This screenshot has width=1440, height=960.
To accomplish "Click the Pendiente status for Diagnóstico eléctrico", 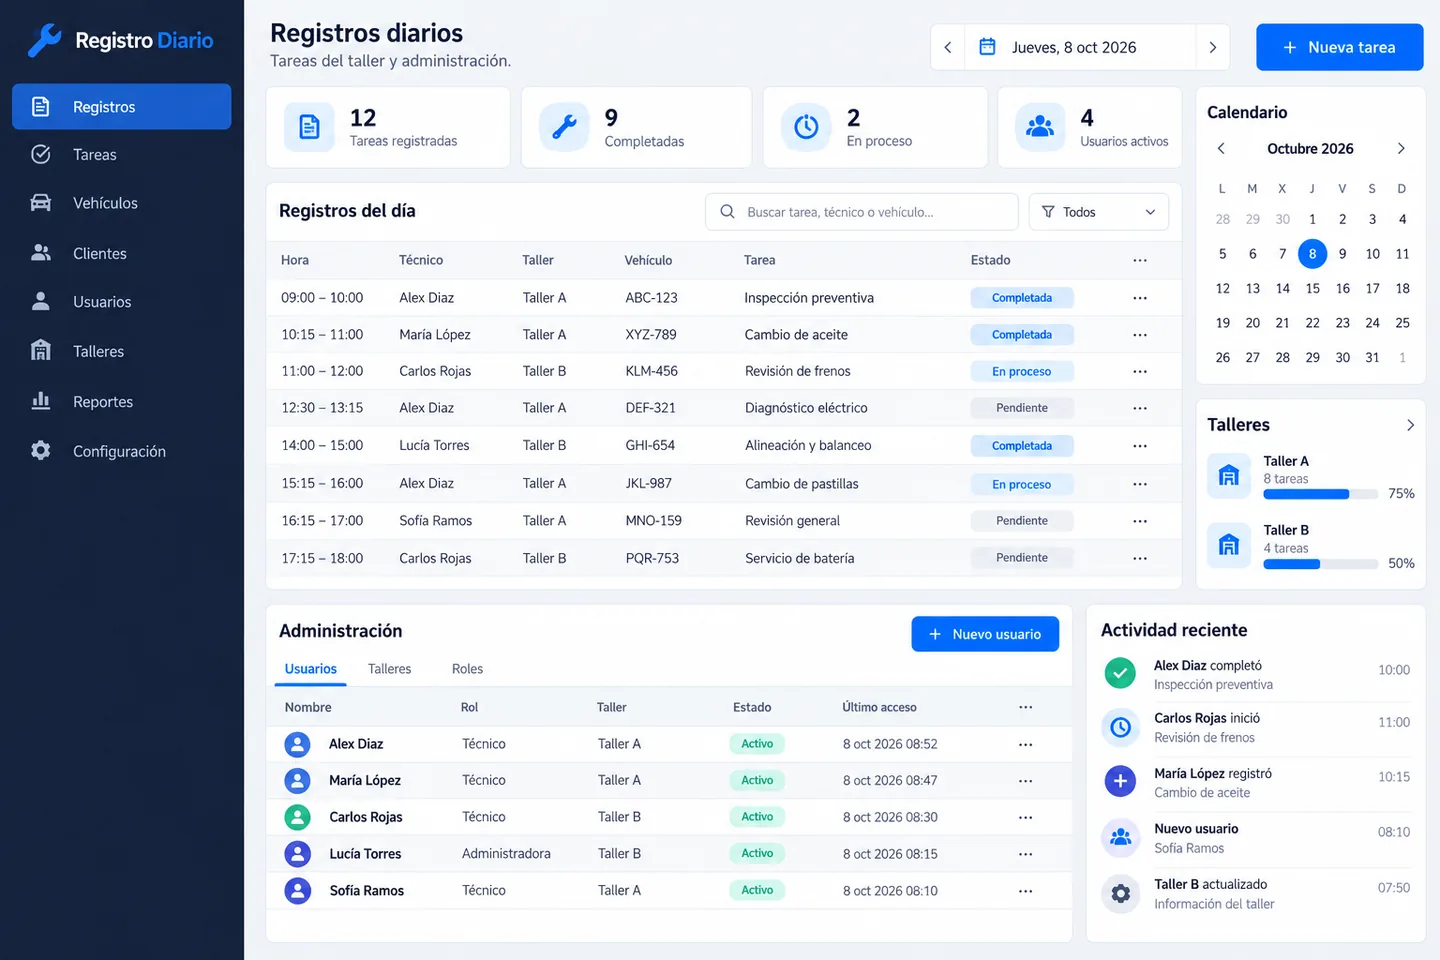I will click(x=1022, y=408).
